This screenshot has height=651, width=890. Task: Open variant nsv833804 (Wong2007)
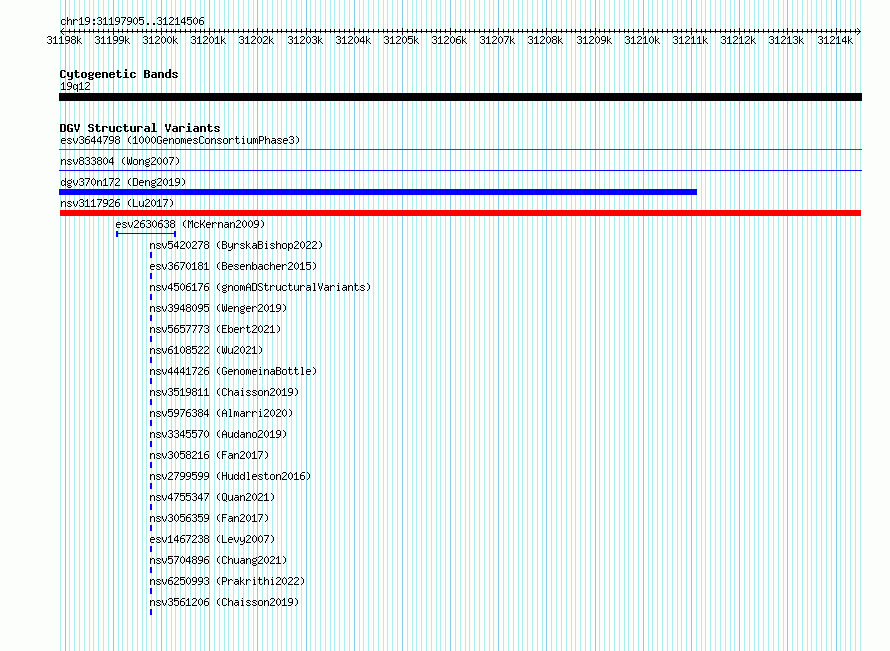120,161
